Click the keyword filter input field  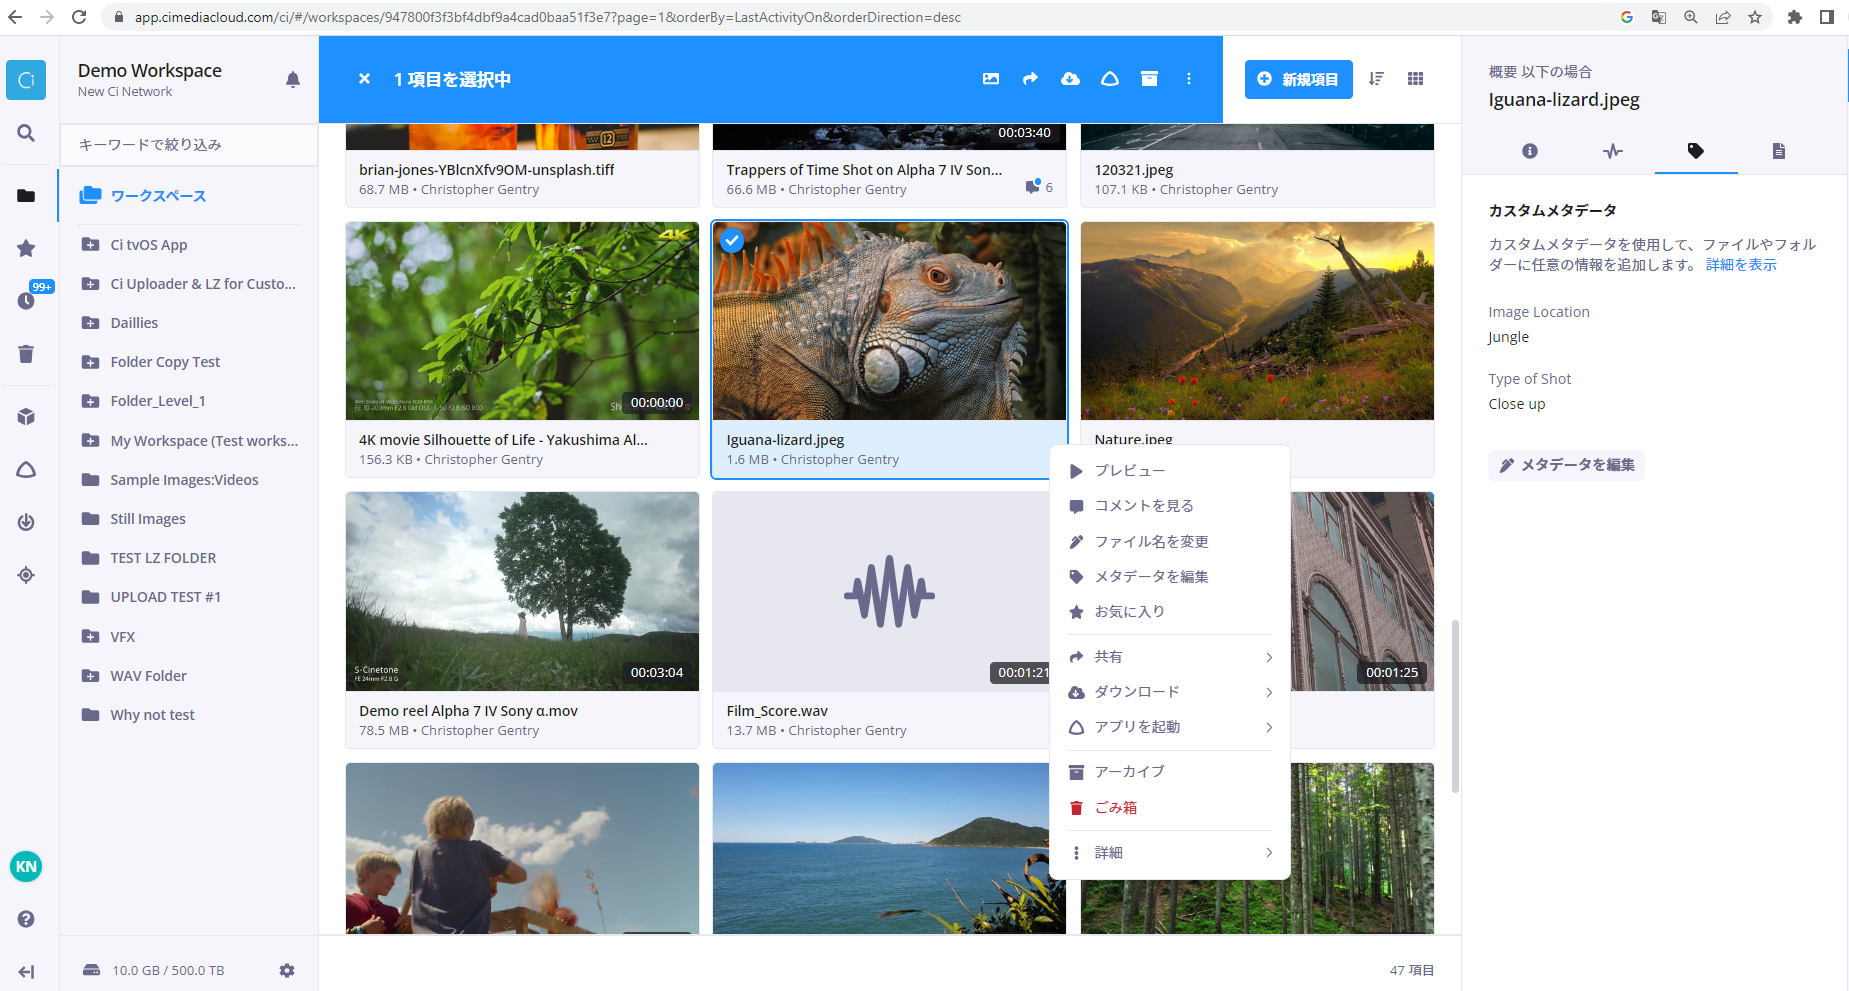click(189, 145)
